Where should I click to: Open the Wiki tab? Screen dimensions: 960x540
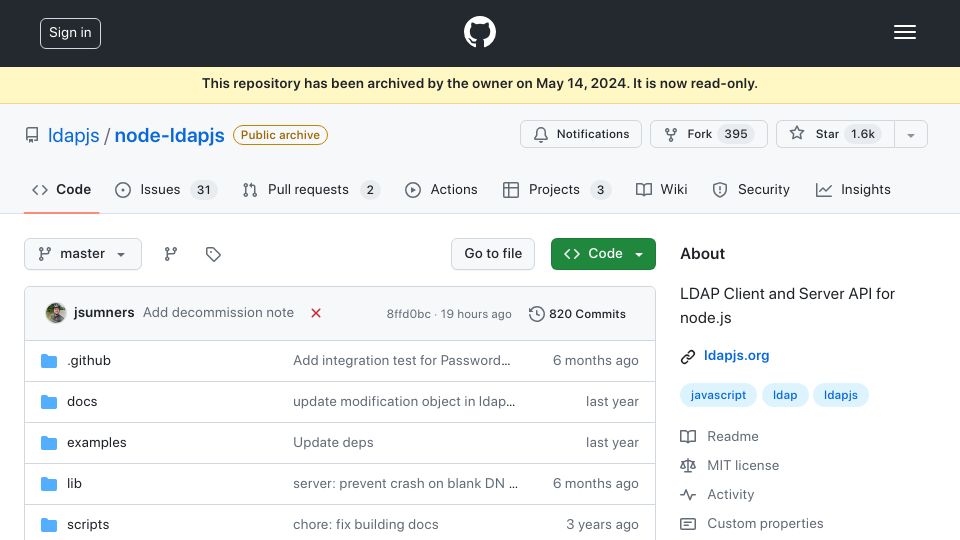(x=661, y=190)
